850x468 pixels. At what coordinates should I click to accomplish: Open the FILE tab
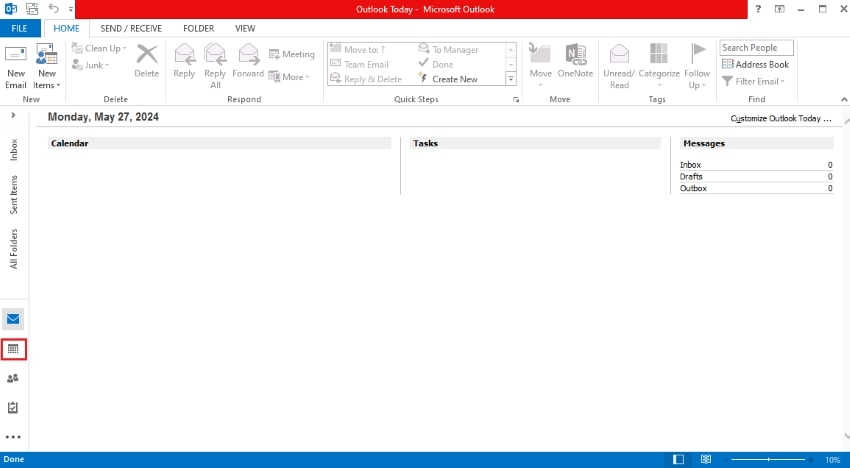(x=20, y=28)
